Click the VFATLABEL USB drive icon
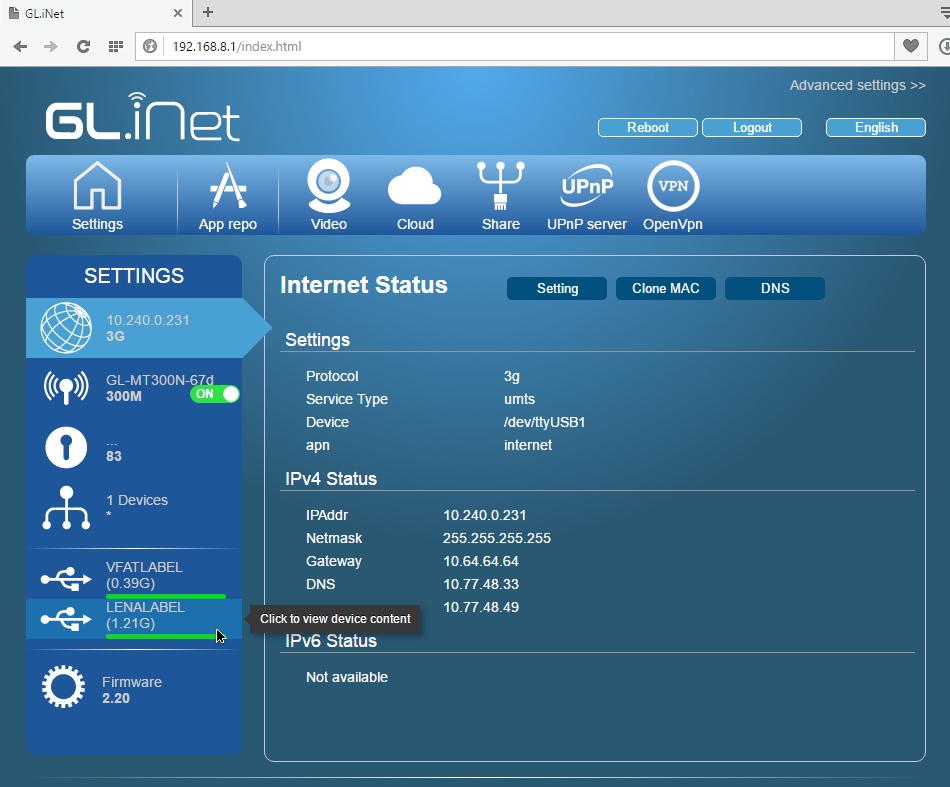This screenshot has width=950, height=787. [66, 579]
